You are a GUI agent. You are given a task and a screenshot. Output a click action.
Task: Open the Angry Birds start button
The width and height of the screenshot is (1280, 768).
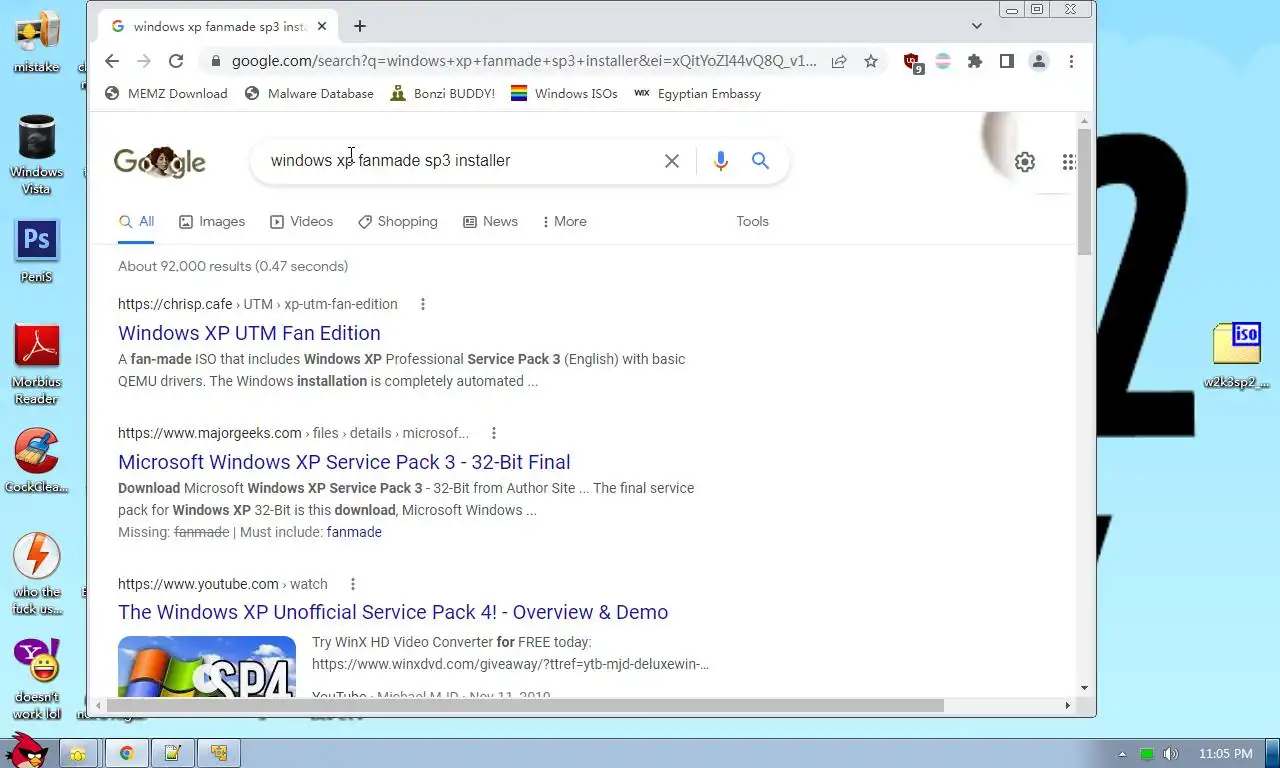26,750
